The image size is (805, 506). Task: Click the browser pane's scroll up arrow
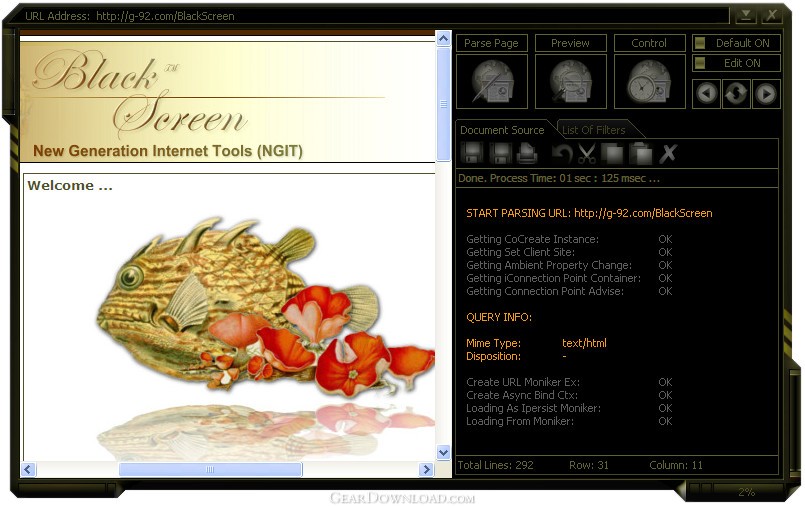(444, 38)
